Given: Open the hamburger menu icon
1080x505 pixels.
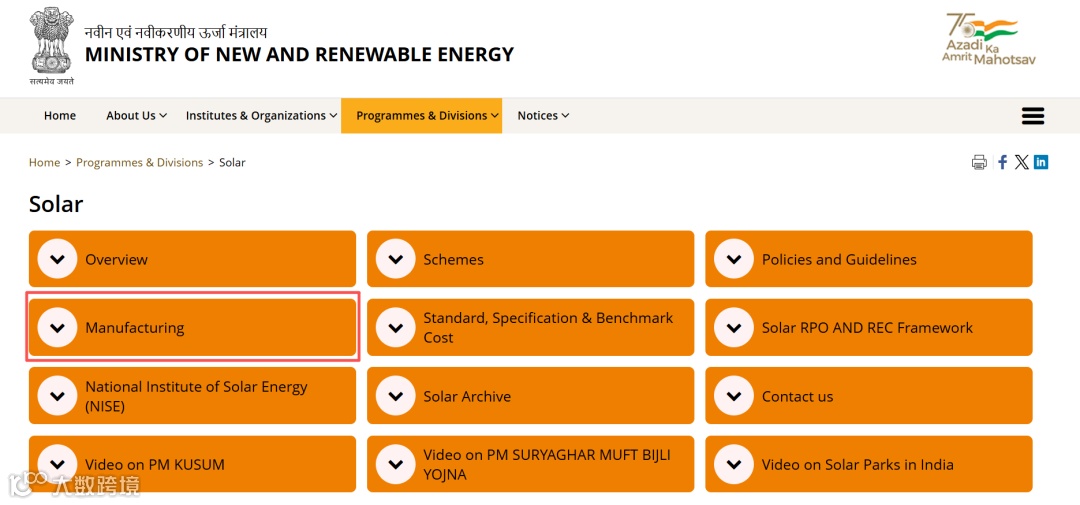Looking at the screenshot, I should (1033, 116).
